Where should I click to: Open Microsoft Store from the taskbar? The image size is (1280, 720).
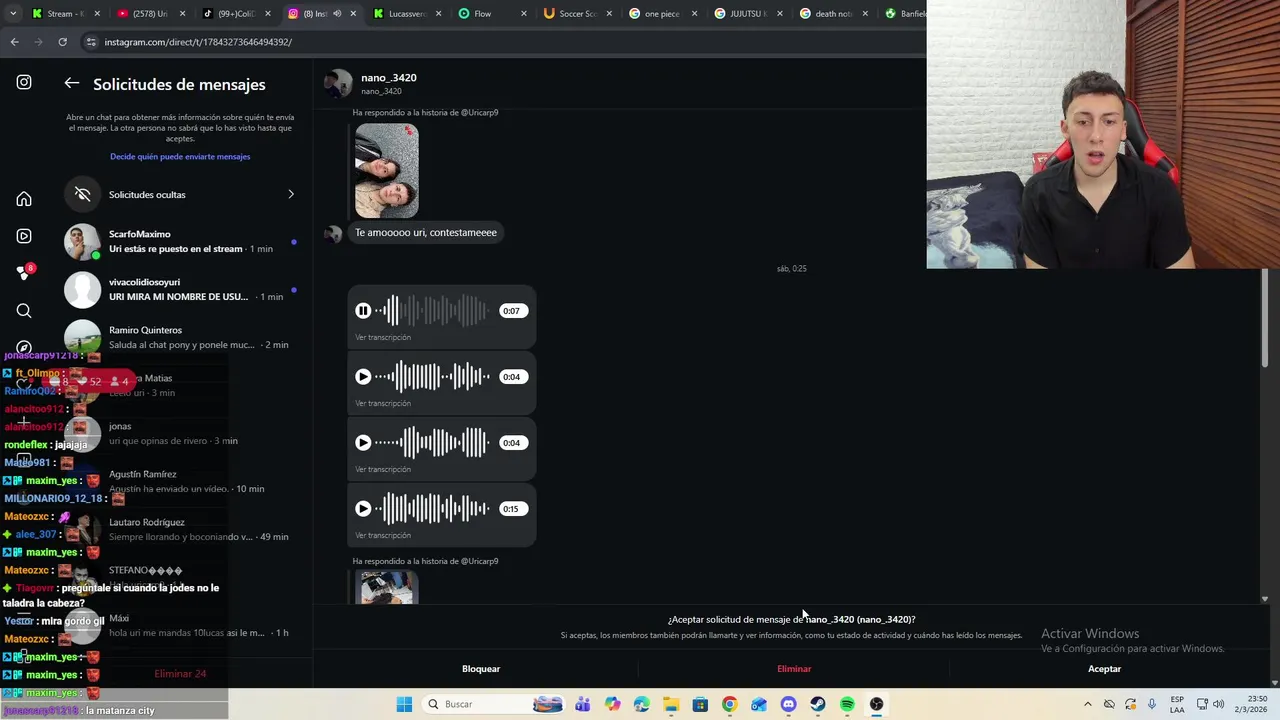(700, 704)
